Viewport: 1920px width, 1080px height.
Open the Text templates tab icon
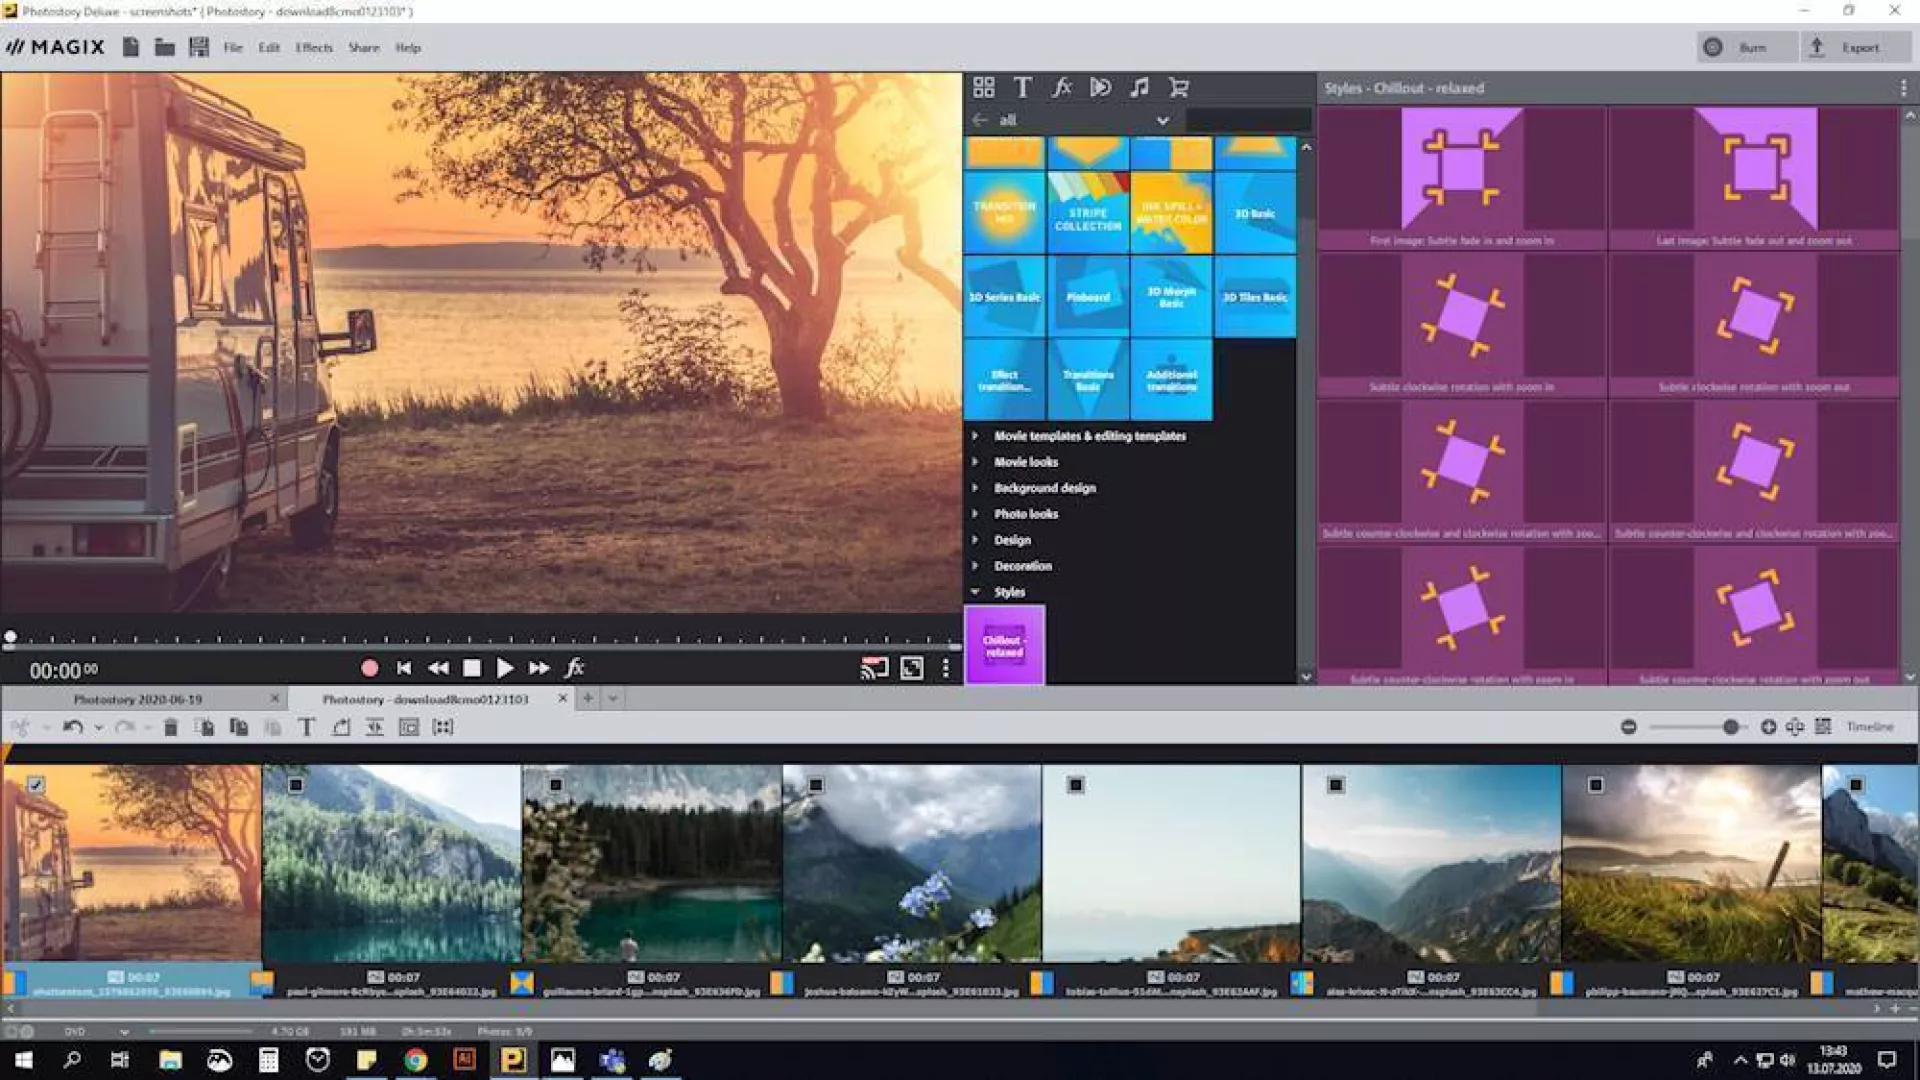pos(1022,88)
